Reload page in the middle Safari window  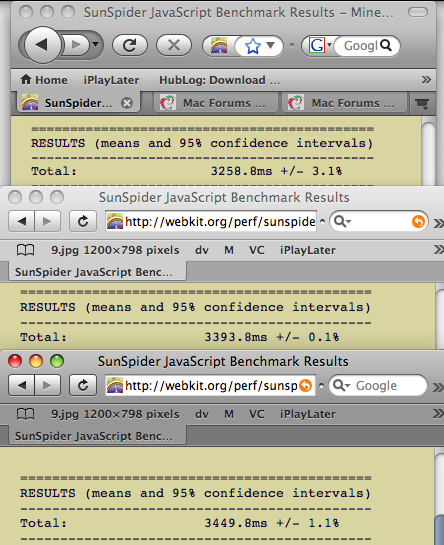coord(83,221)
